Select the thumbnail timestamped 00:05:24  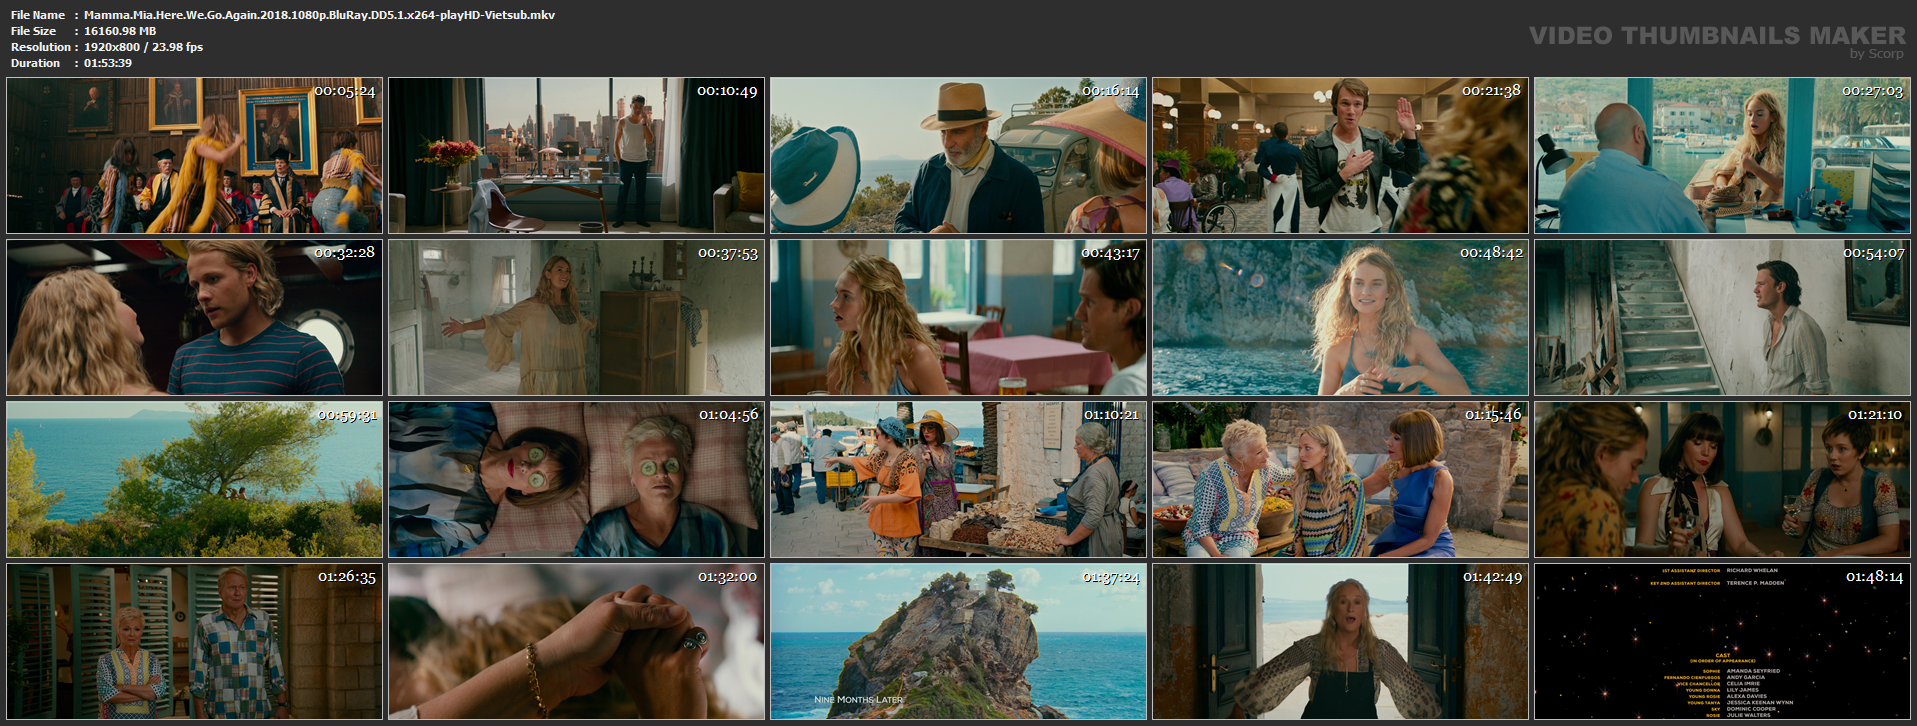194,156
